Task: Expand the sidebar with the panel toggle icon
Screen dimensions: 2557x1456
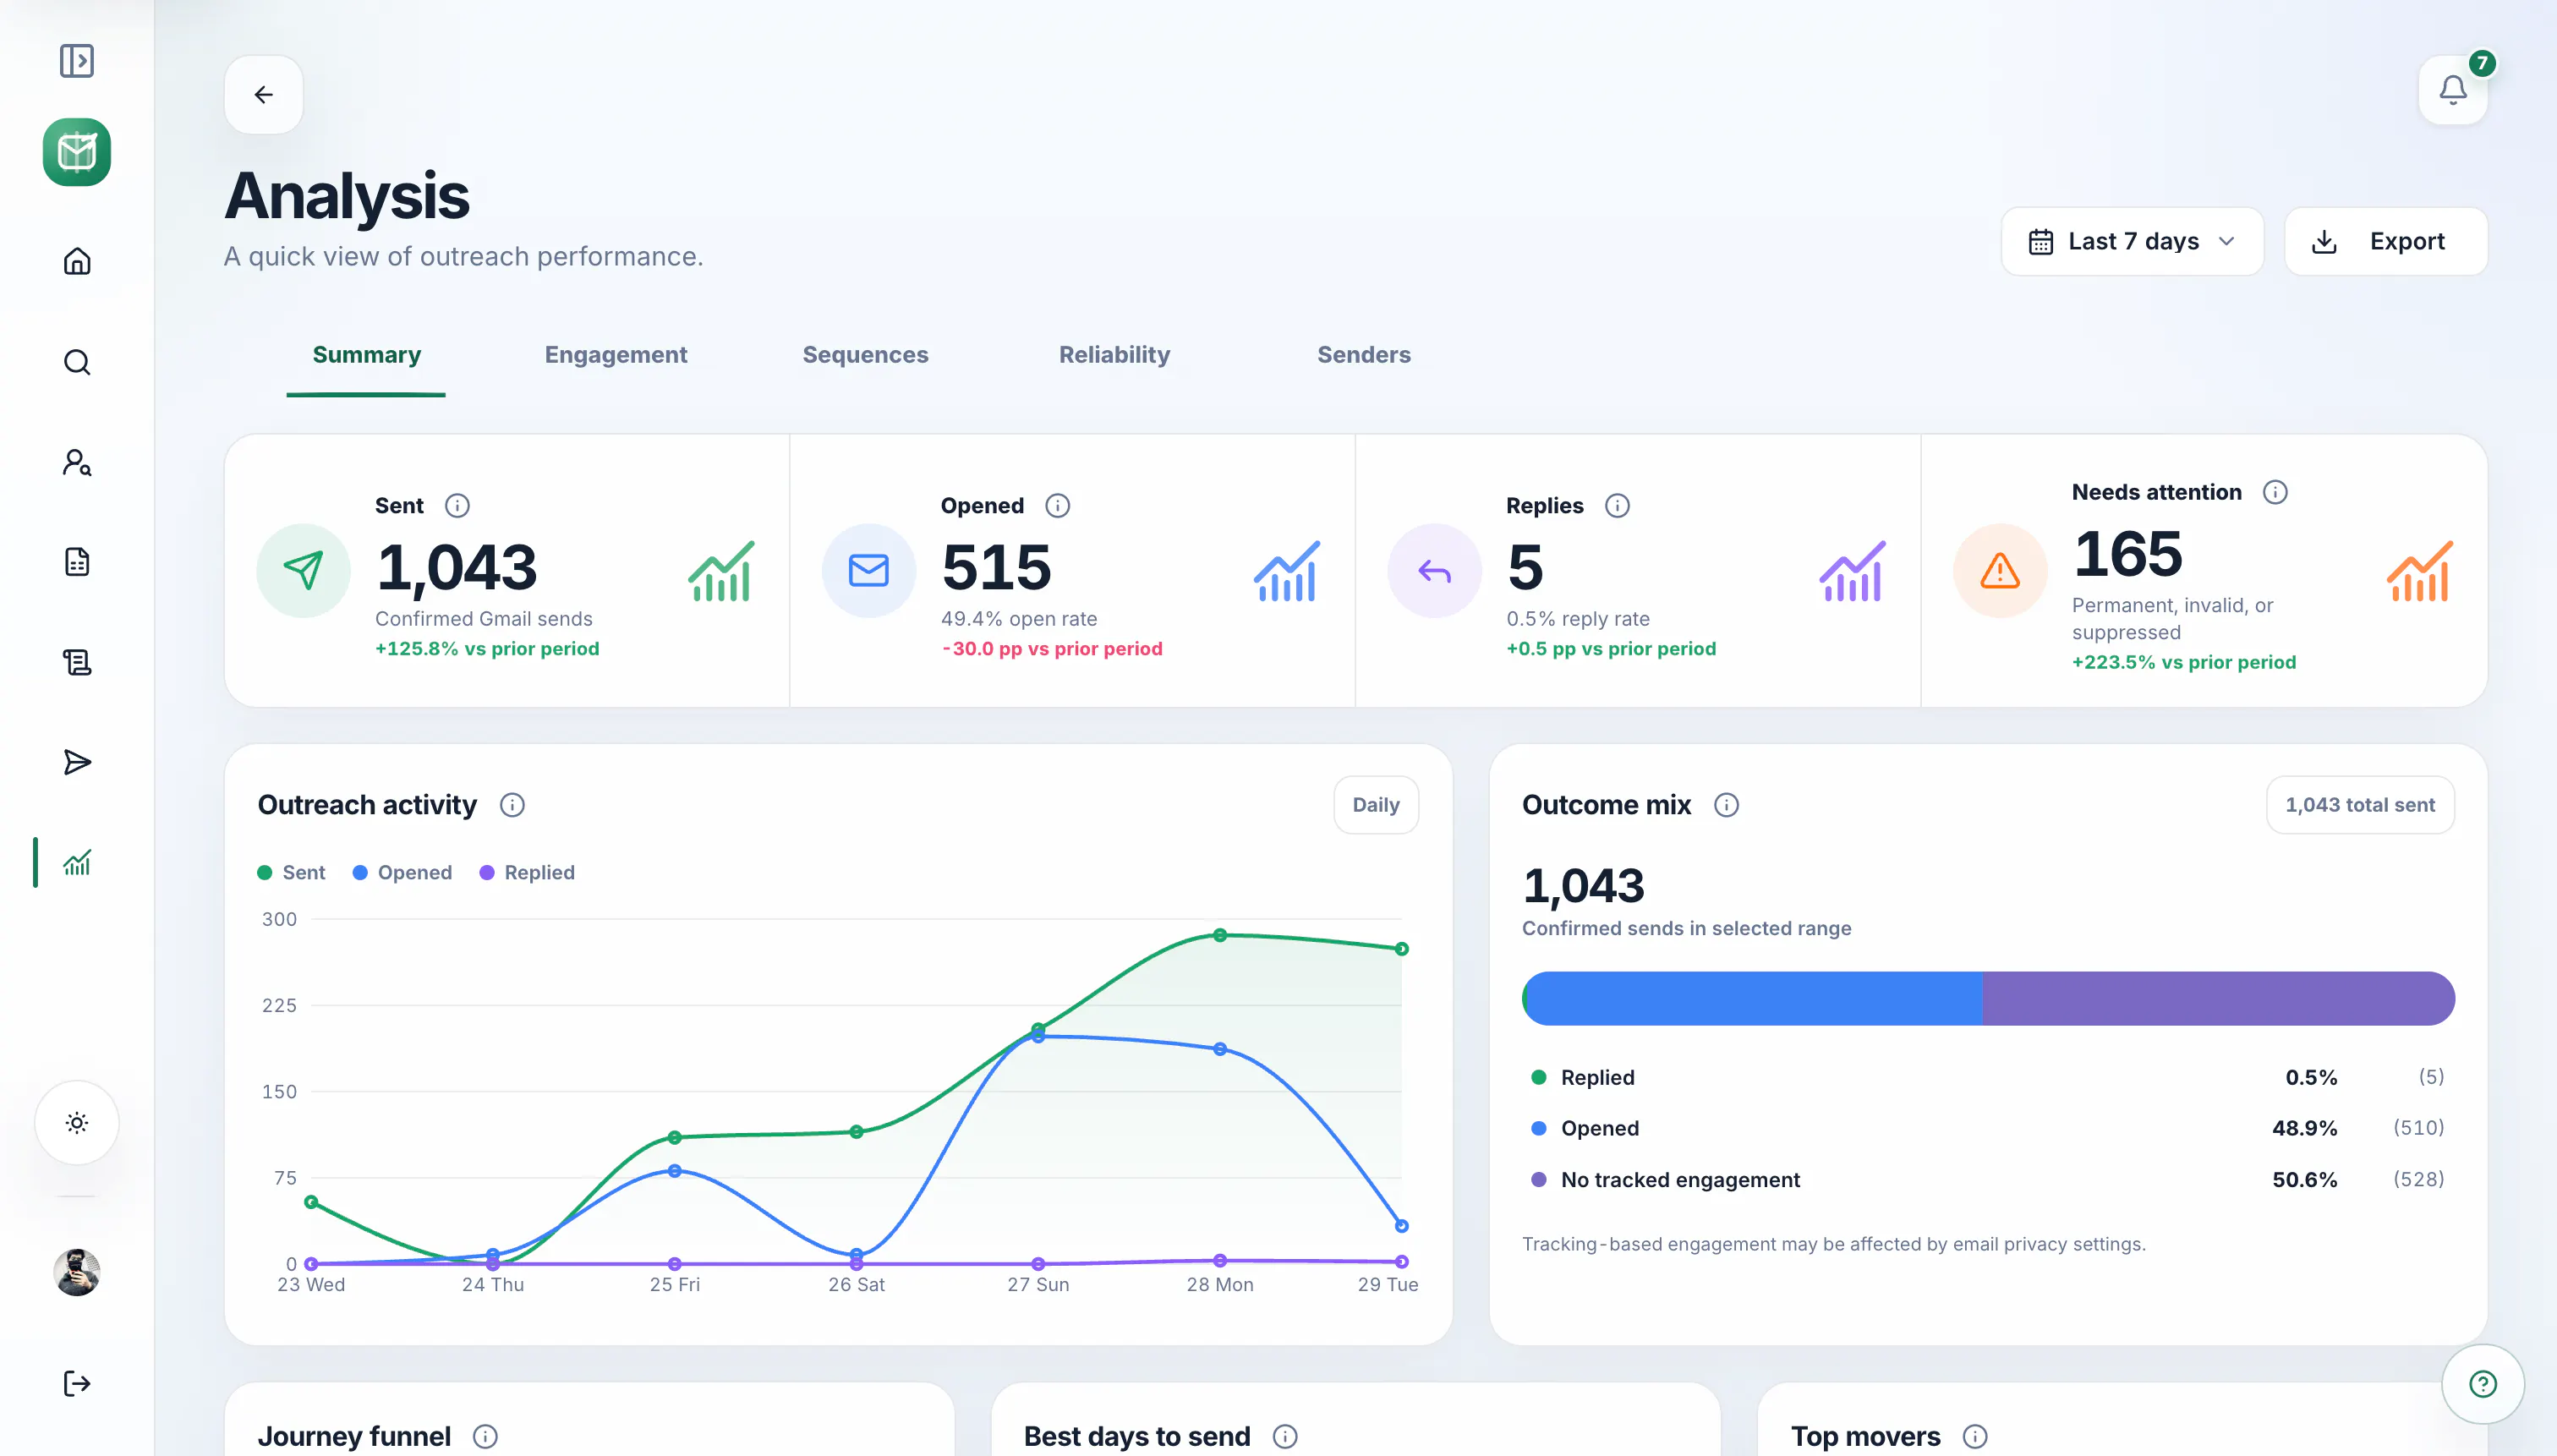Action: coord(77,61)
